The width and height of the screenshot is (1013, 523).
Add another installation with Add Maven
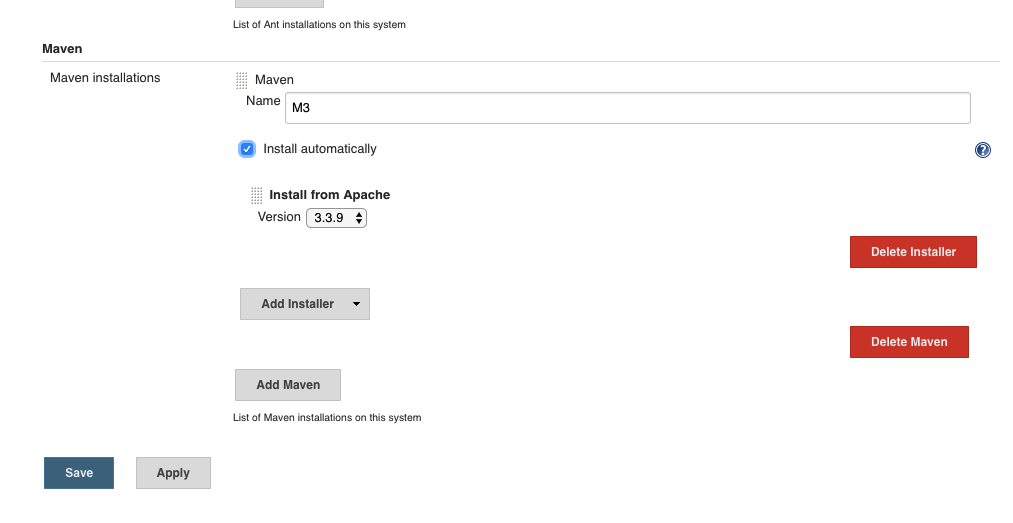click(x=287, y=385)
